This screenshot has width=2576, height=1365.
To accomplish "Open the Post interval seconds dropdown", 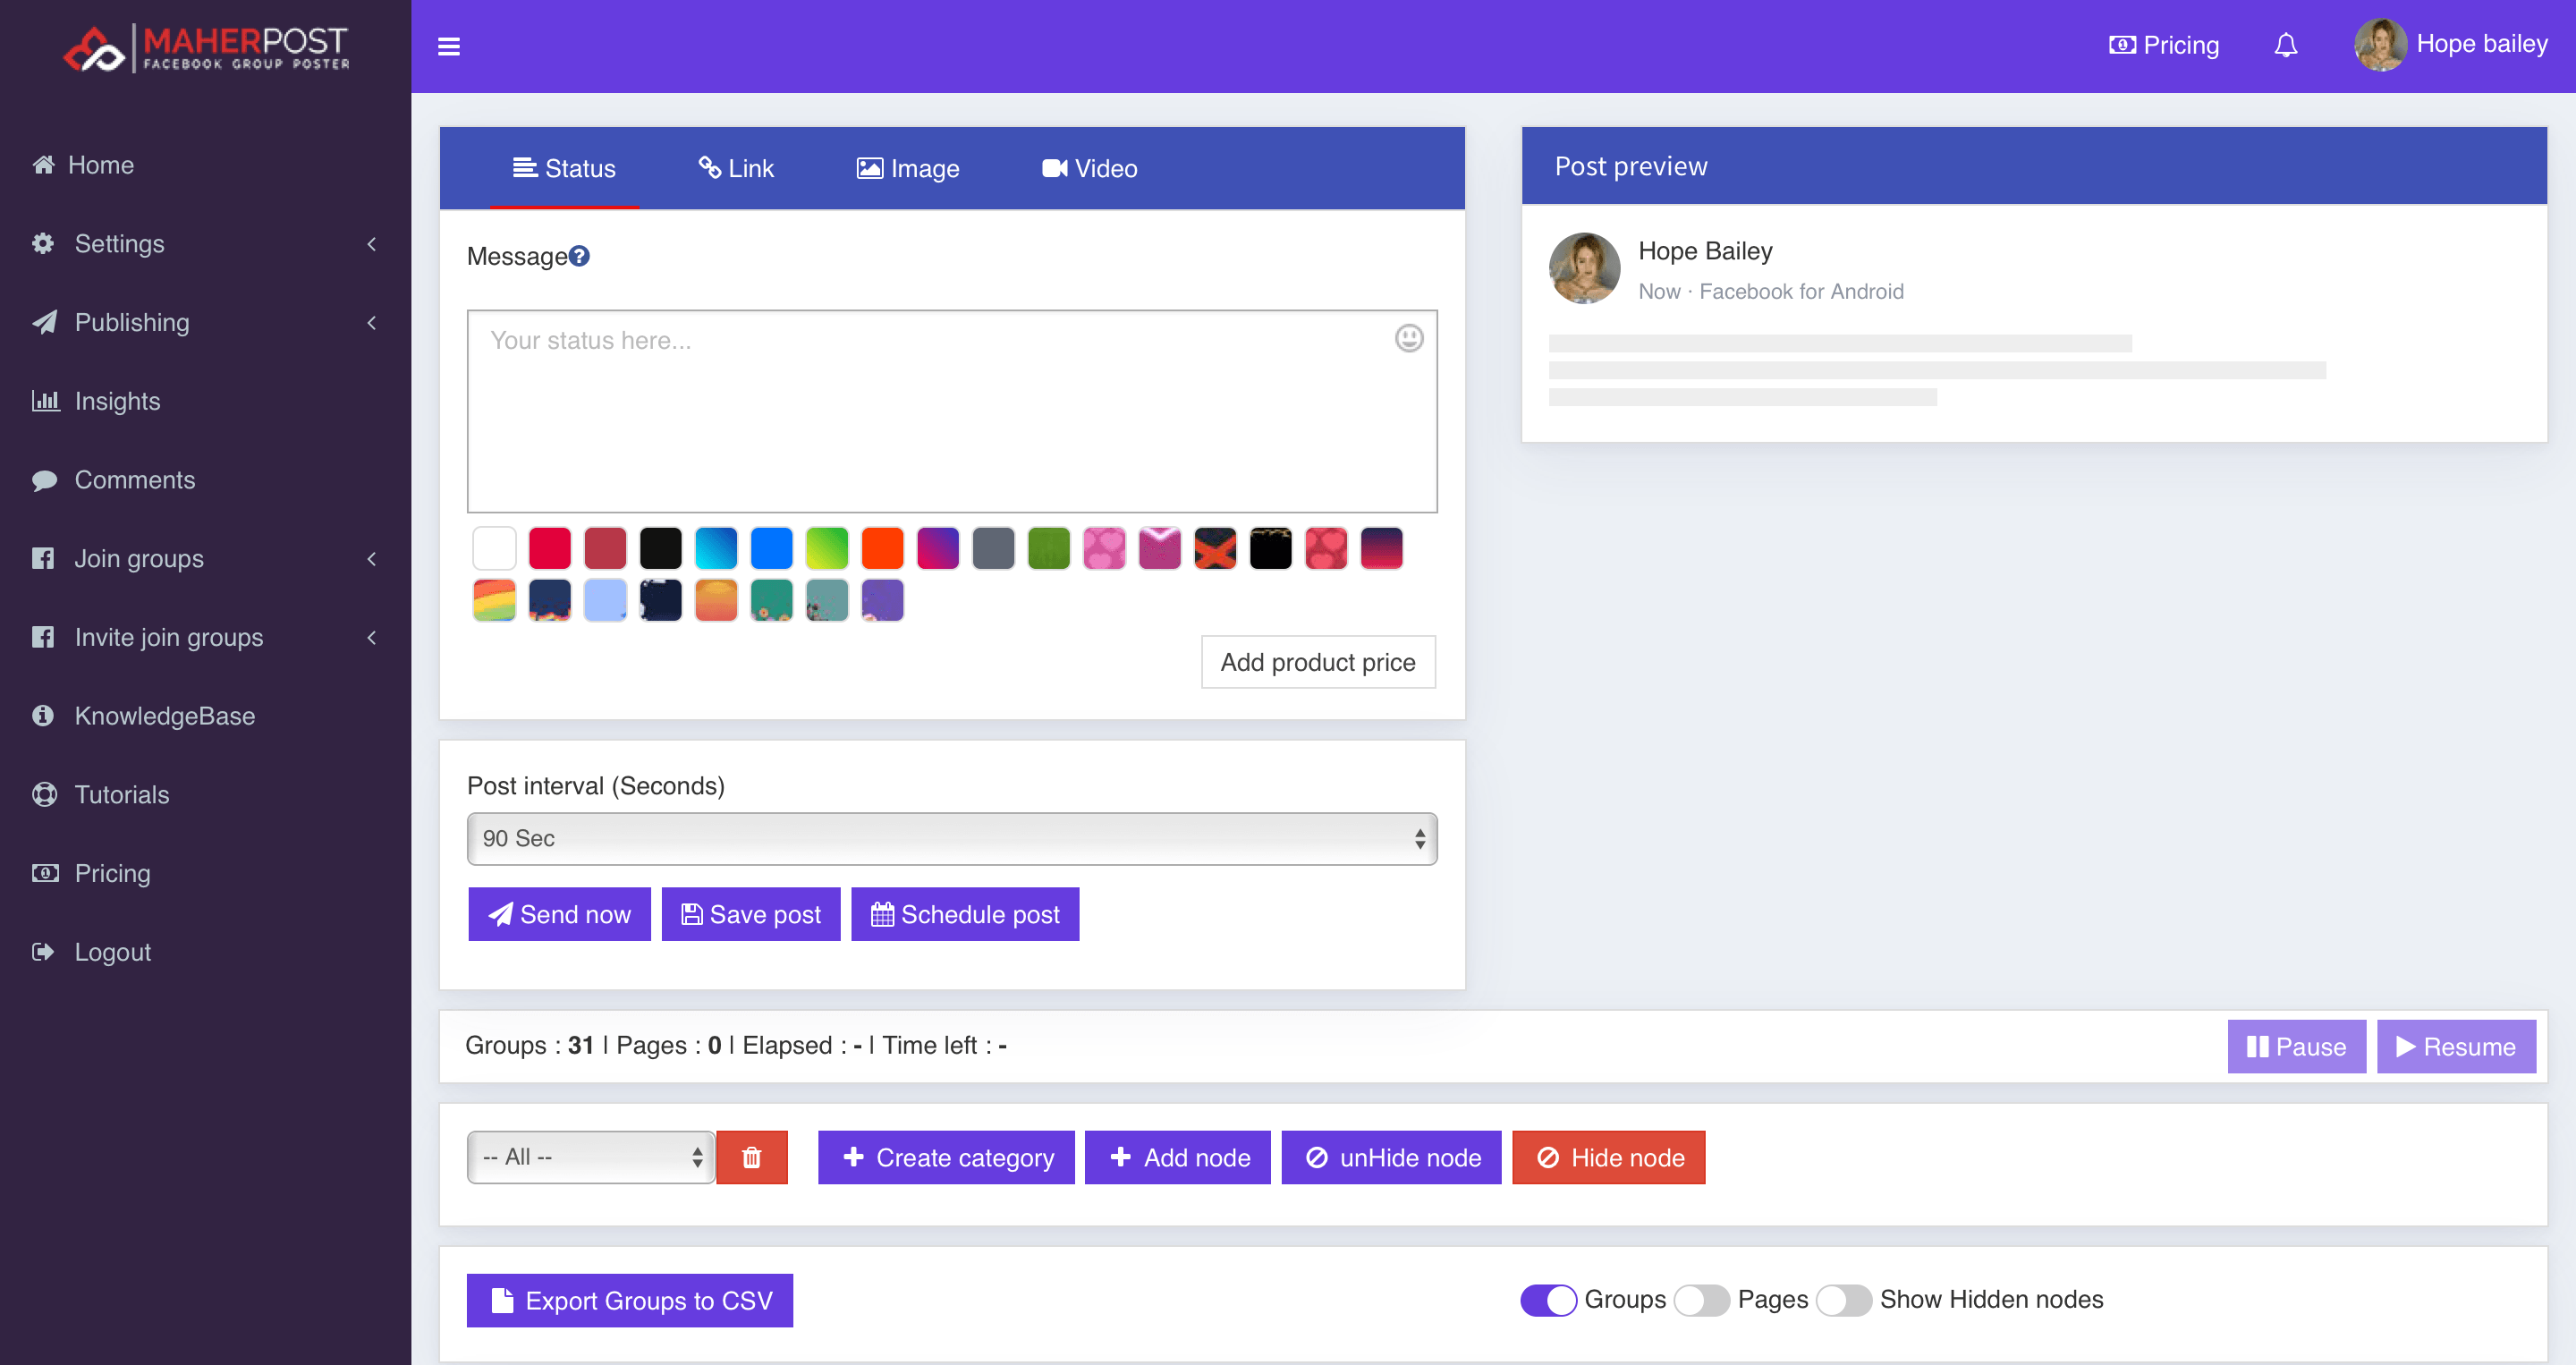I will click(x=951, y=836).
